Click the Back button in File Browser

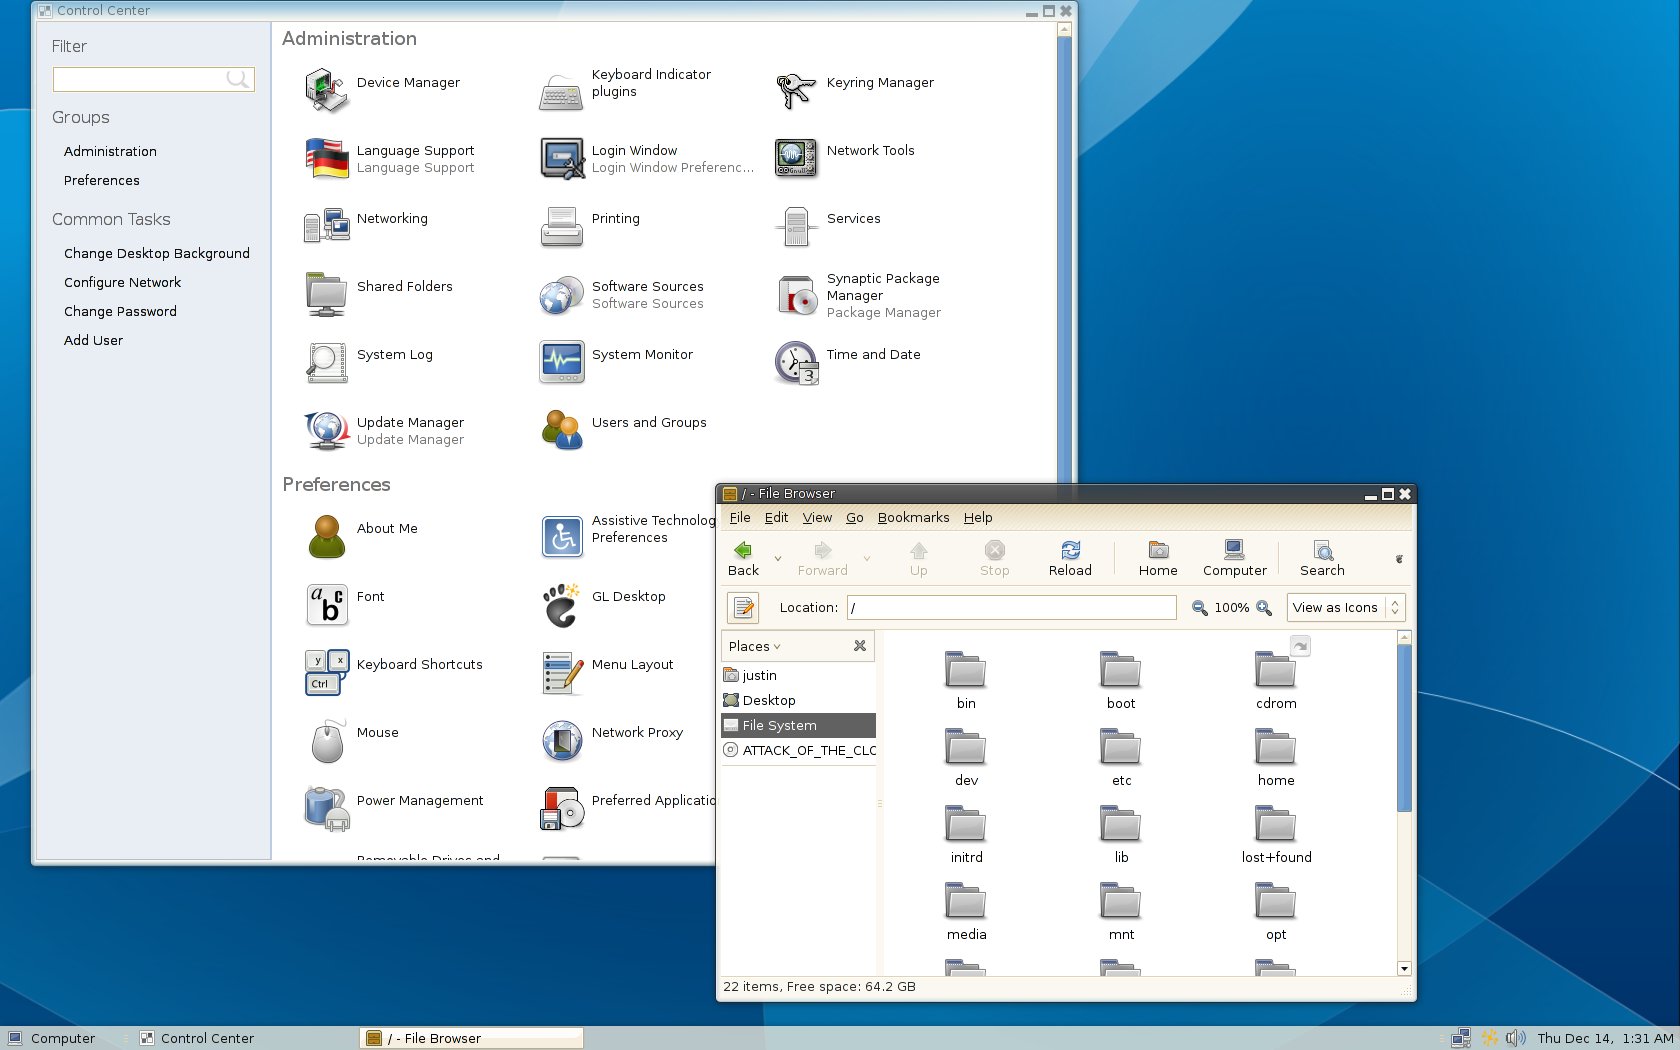coord(743,559)
